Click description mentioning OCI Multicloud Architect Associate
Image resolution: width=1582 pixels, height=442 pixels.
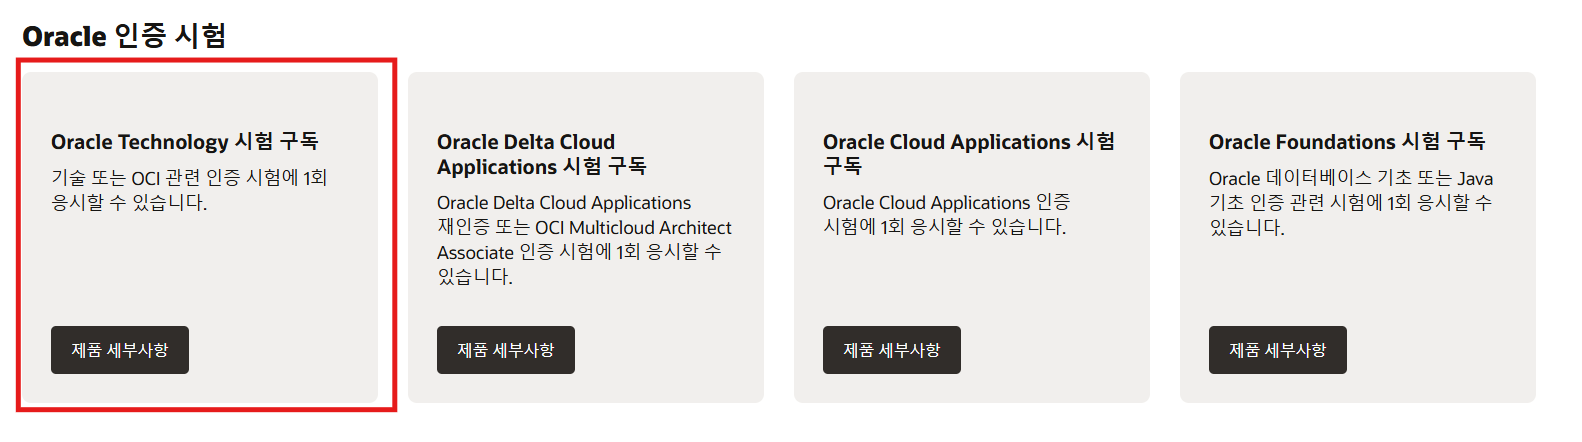(x=584, y=240)
